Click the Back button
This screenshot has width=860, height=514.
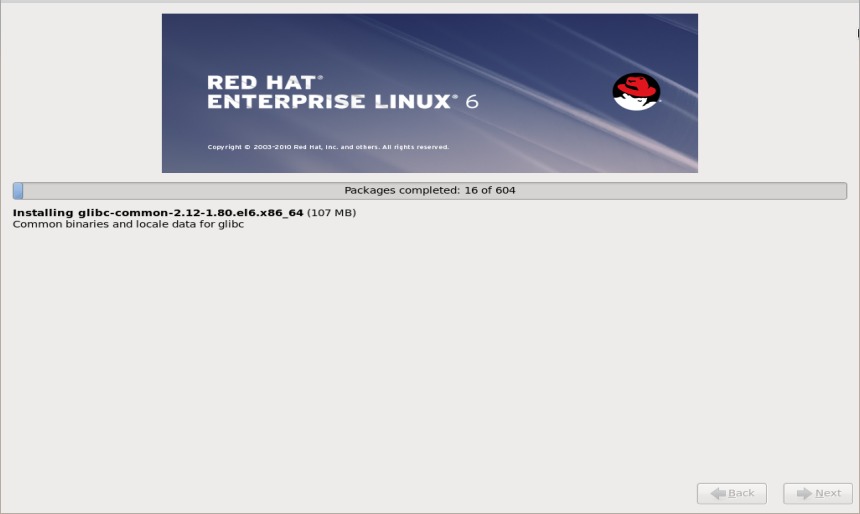(x=732, y=493)
